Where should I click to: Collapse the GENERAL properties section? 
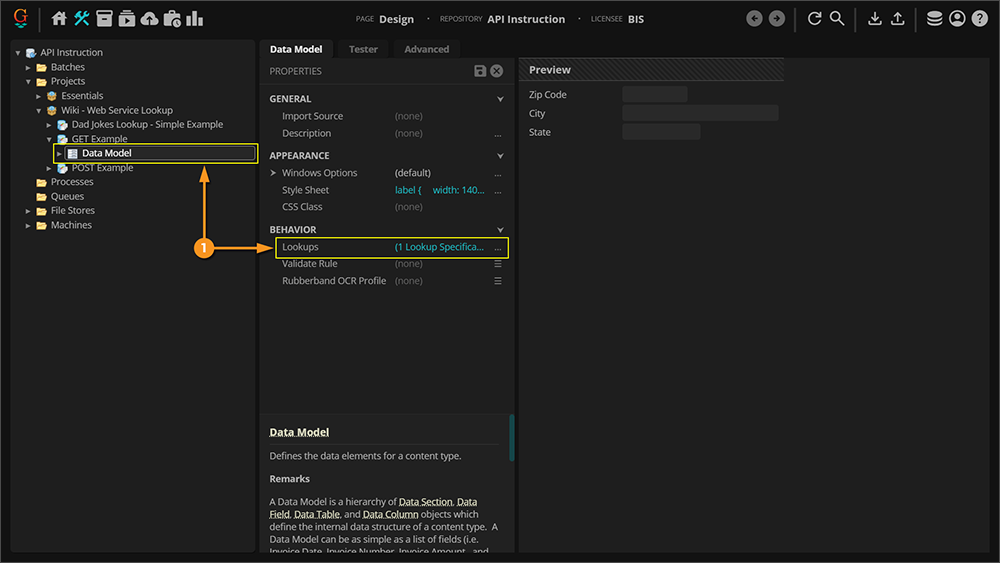(x=500, y=99)
